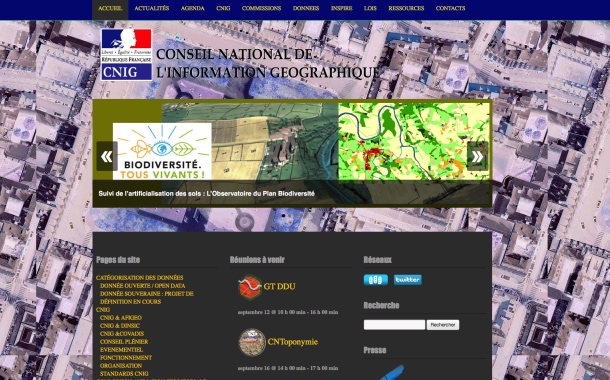Click the Conseil National de l'Information Géographique title
This screenshot has height=380, width=610.
pos(267,63)
